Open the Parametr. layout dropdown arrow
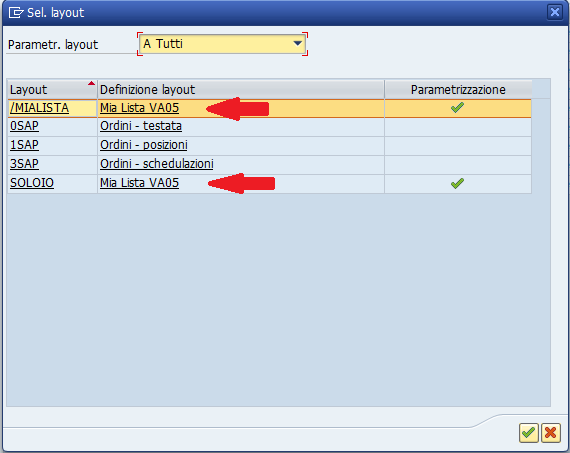The width and height of the screenshot is (570, 453). coord(298,44)
